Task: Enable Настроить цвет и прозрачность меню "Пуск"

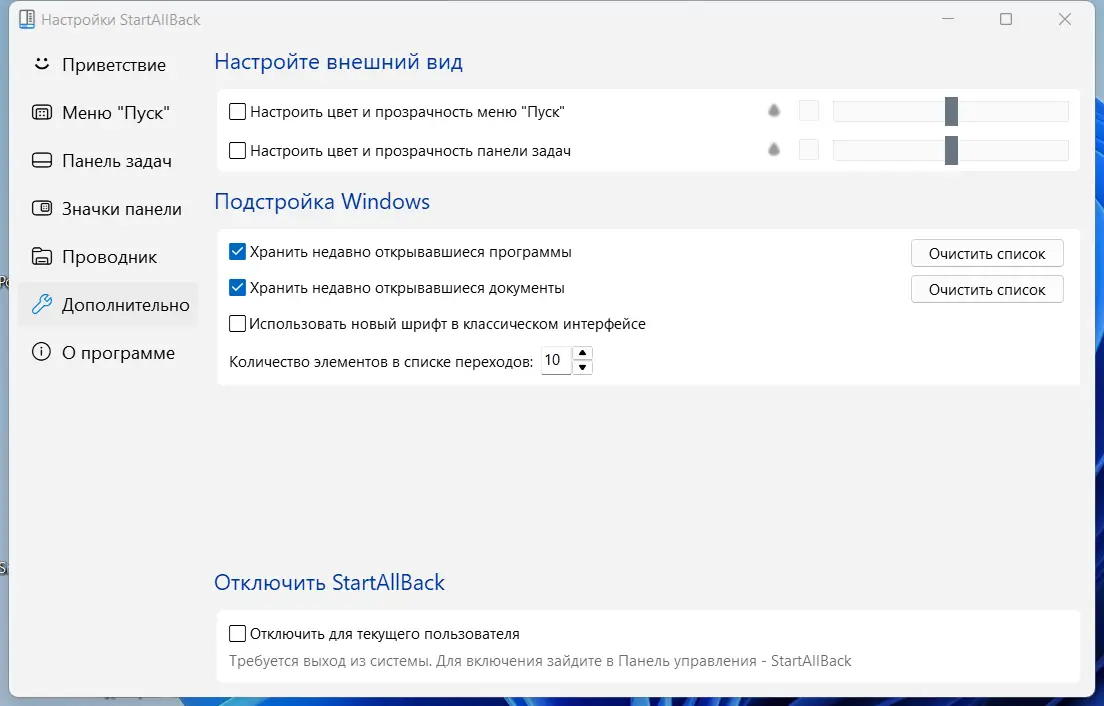Action: coord(237,111)
